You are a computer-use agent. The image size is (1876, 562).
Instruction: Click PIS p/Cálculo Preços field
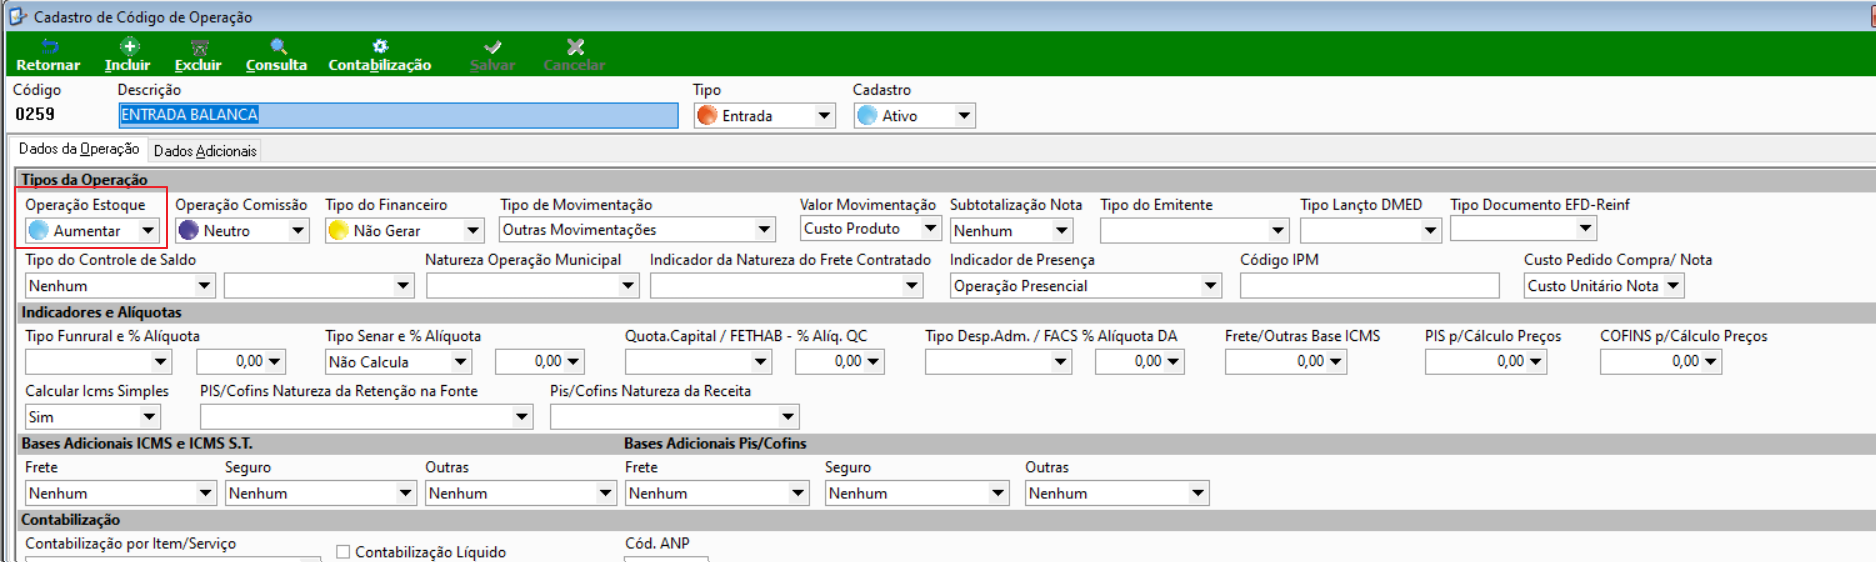click(1486, 362)
